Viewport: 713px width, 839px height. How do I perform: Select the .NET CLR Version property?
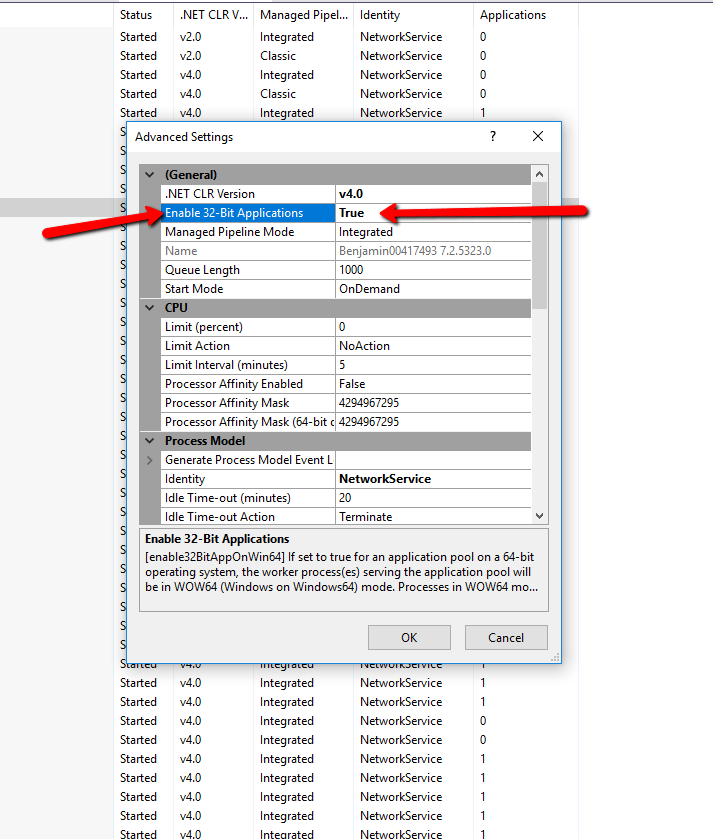pos(248,194)
